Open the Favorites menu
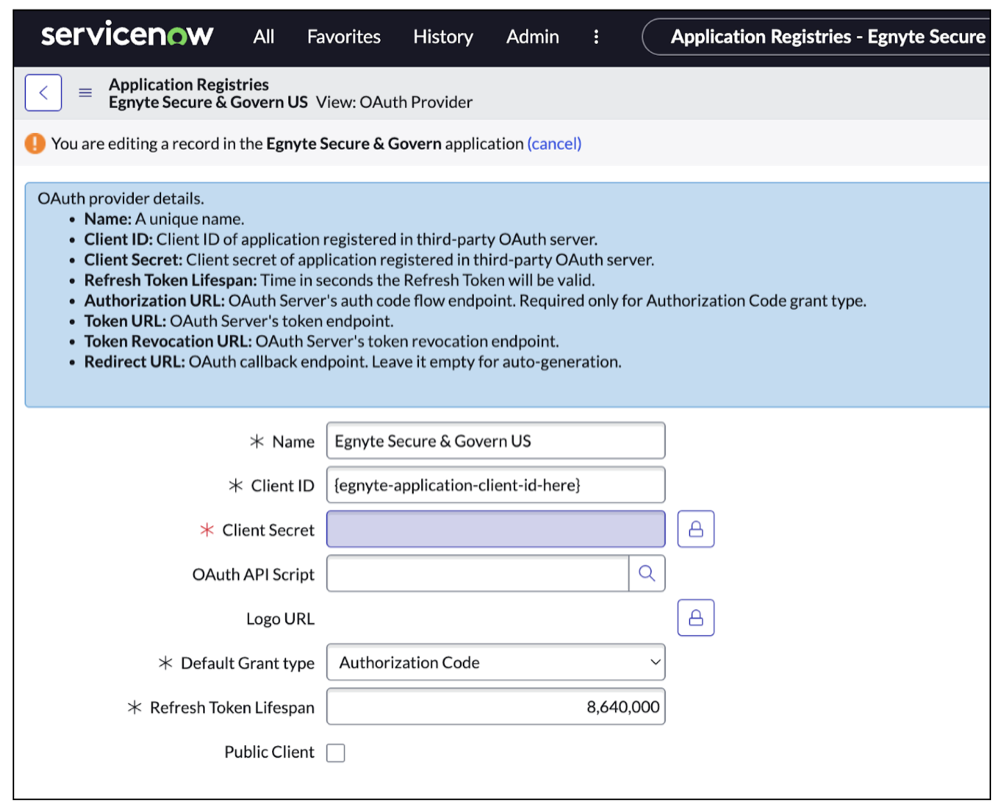The width and height of the screenshot is (999, 808). pos(343,36)
